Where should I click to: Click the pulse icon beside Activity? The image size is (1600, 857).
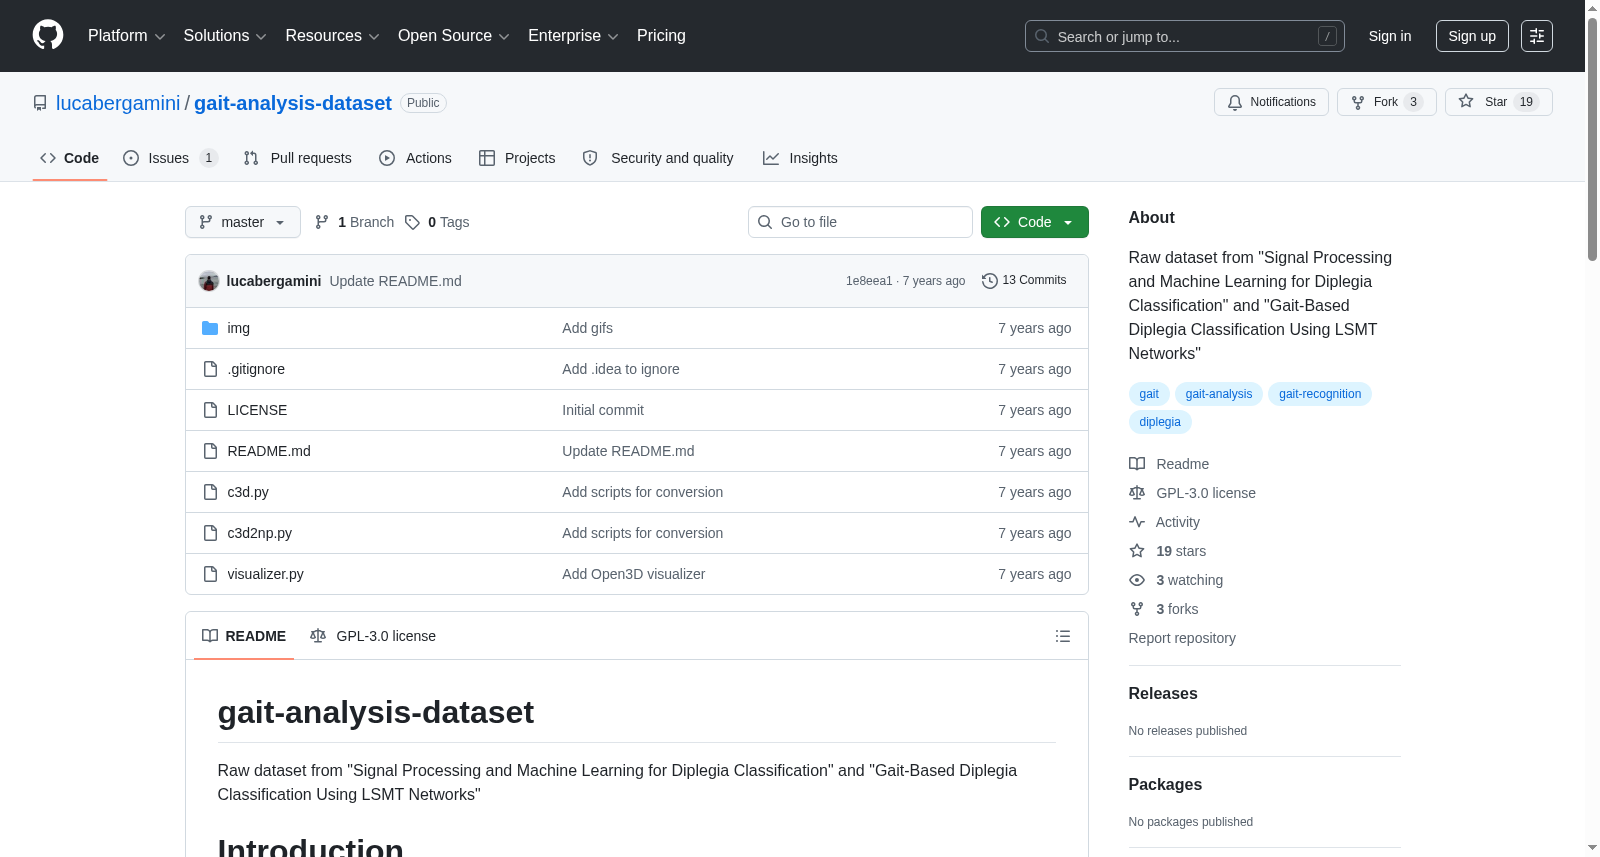tap(1137, 522)
